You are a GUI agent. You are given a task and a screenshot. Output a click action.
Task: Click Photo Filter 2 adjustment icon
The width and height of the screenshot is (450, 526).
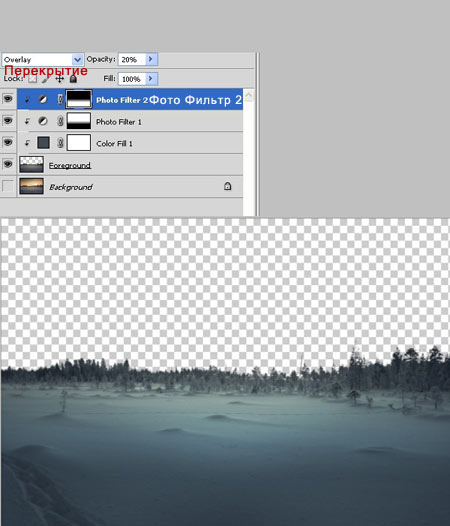[43, 99]
